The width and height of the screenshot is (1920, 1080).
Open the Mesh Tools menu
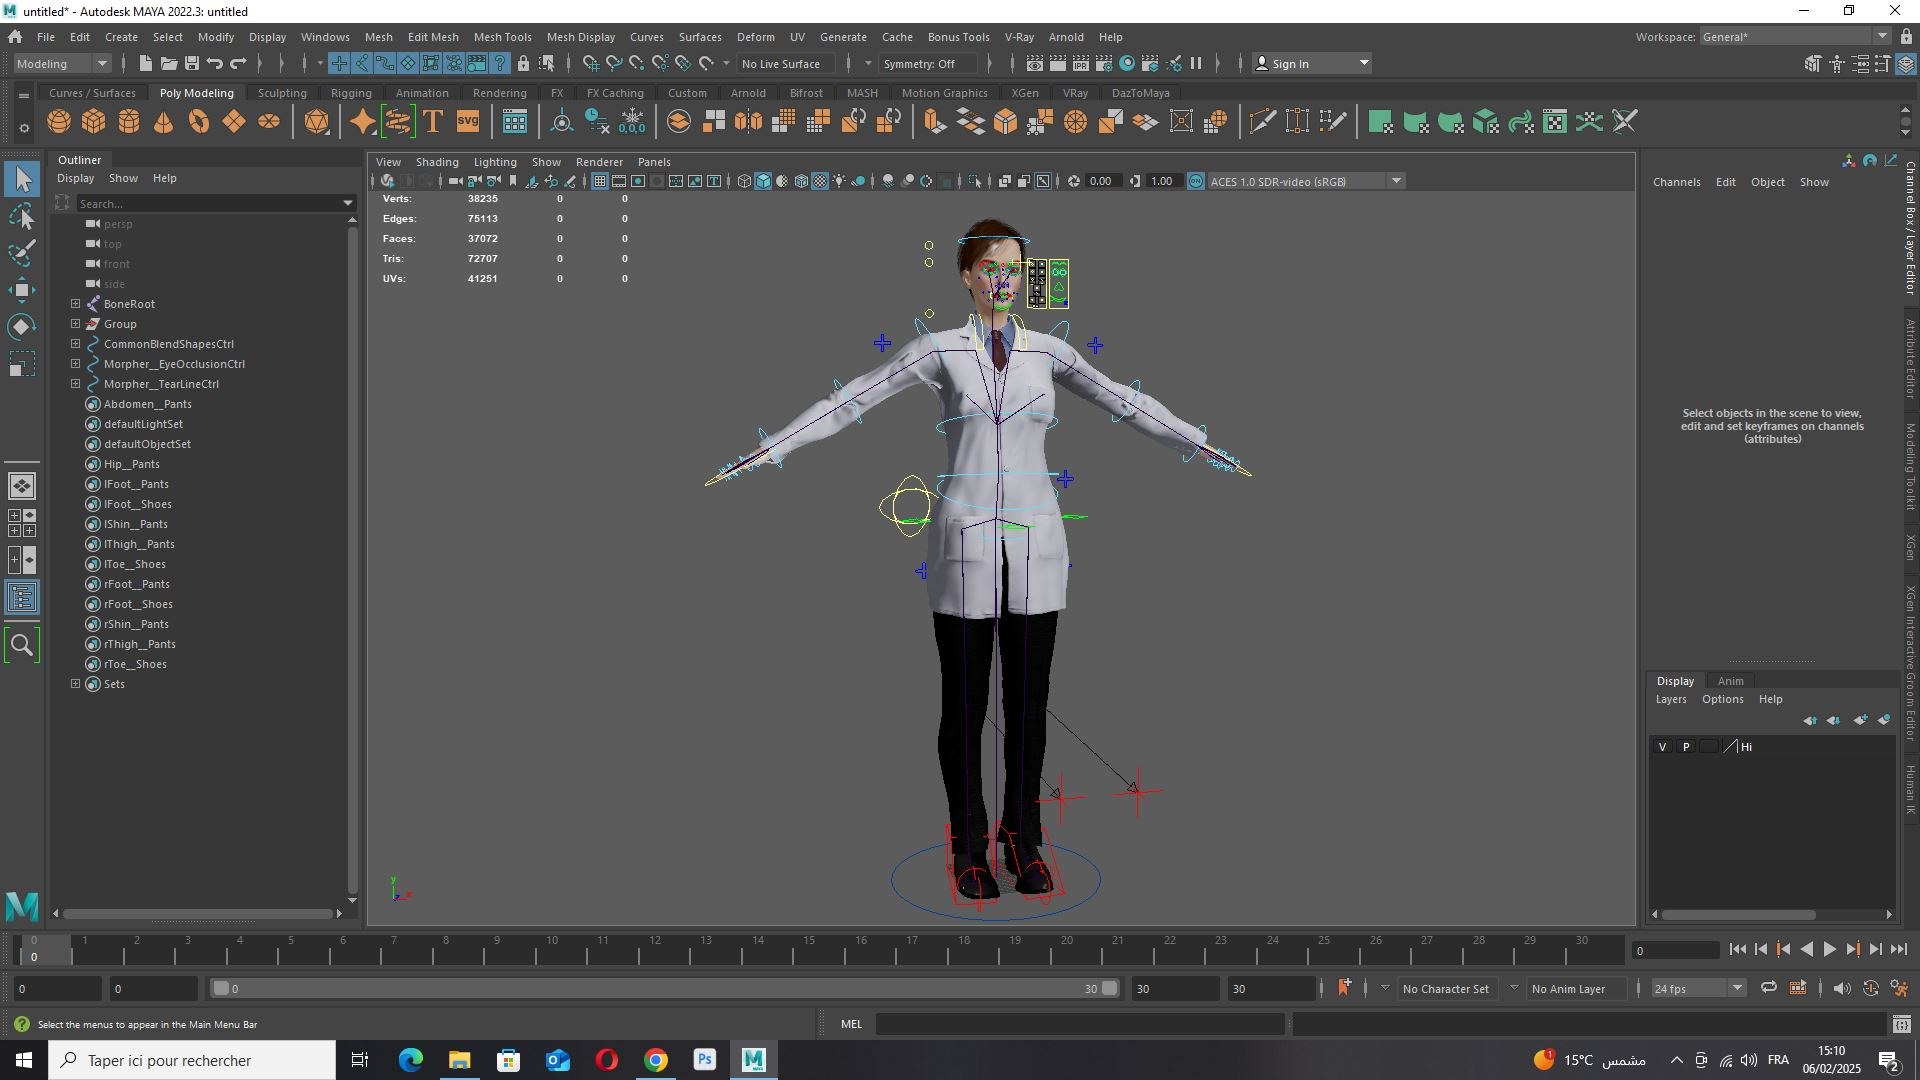[502, 37]
